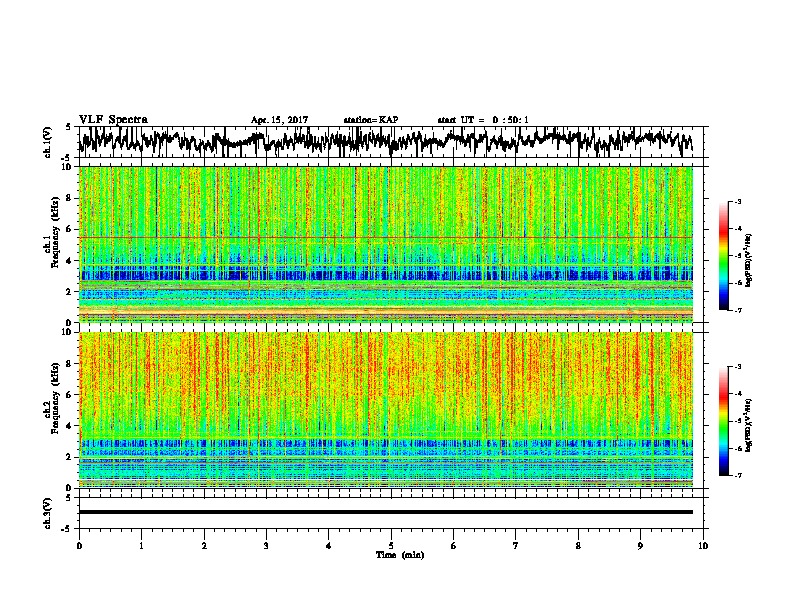
Task: Click the "start UT = 0 :50: 1" text
Action: click(483, 120)
